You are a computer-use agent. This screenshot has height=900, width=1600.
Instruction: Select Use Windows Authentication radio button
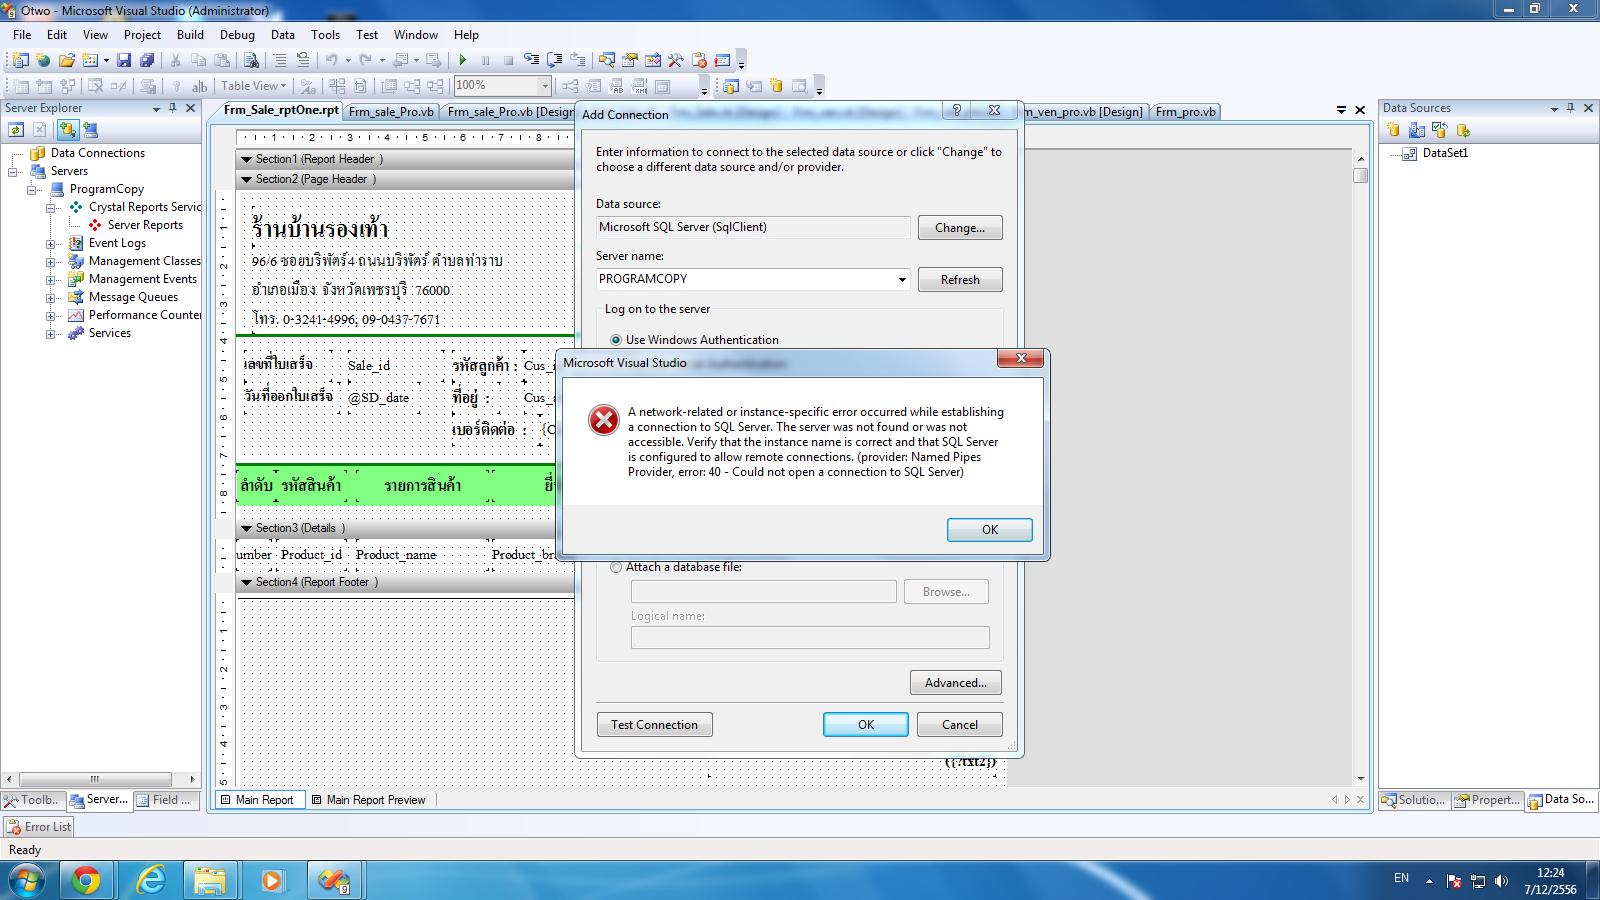(x=616, y=340)
